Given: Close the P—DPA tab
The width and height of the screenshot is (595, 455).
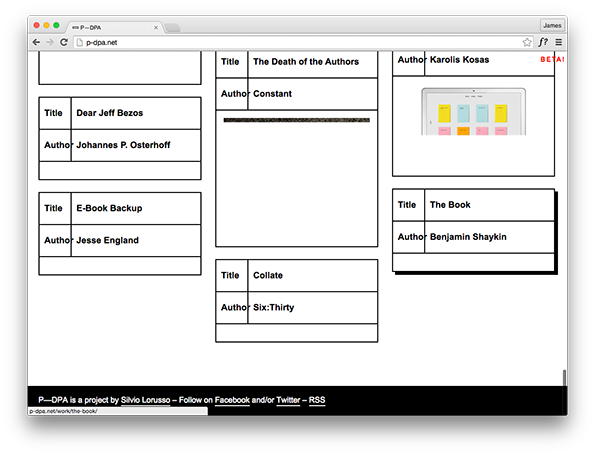Looking at the screenshot, I should tap(156, 27).
